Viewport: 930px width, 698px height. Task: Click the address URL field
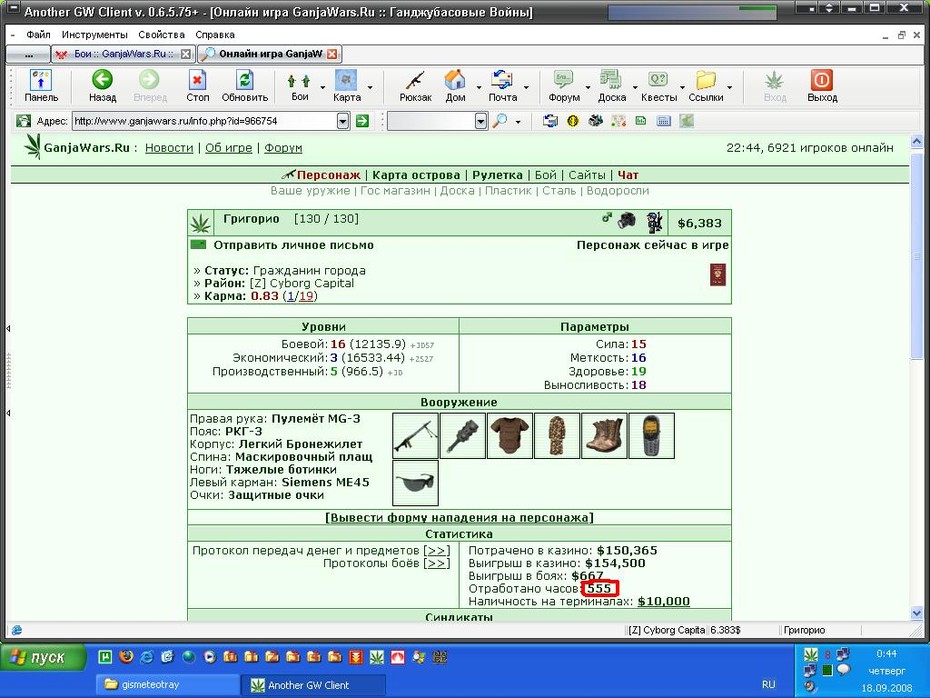tap(205, 121)
